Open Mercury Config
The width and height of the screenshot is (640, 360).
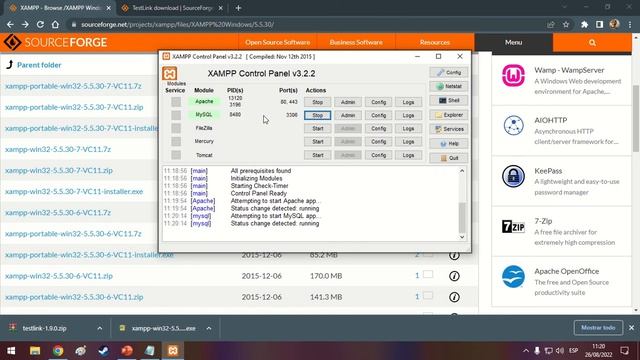378,142
